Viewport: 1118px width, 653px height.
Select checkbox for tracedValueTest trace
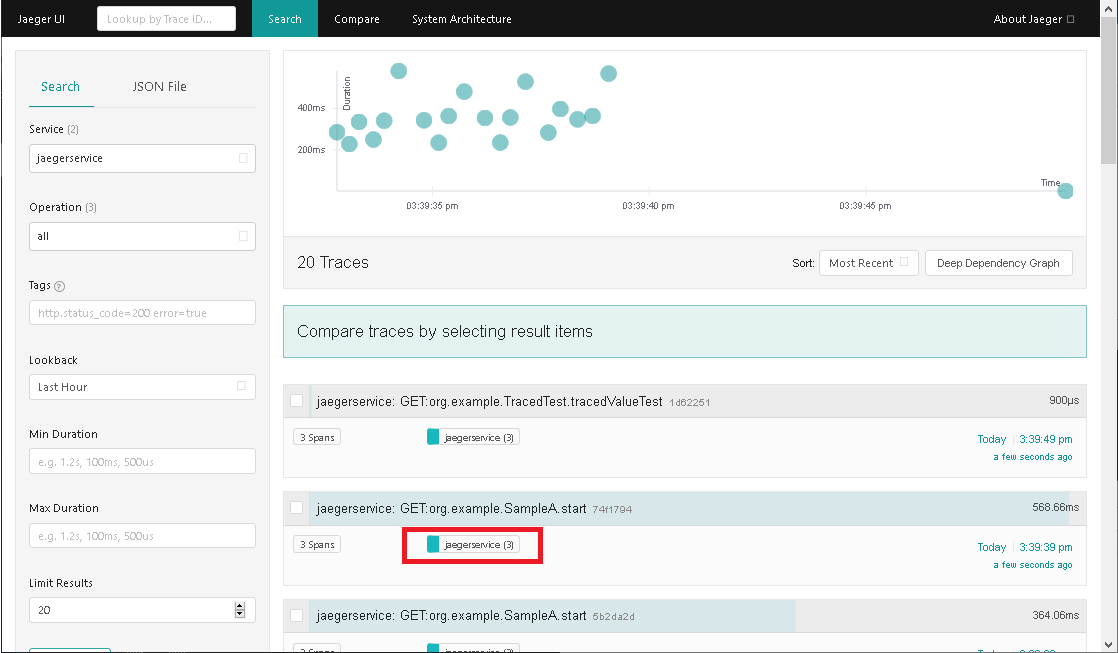[296, 401]
